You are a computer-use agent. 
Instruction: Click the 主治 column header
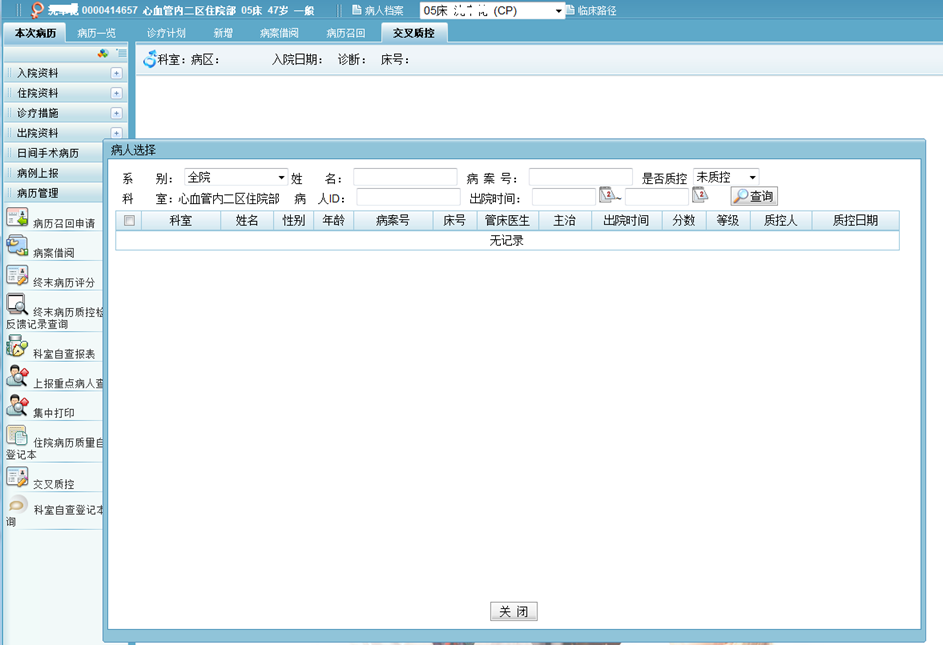coord(565,220)
